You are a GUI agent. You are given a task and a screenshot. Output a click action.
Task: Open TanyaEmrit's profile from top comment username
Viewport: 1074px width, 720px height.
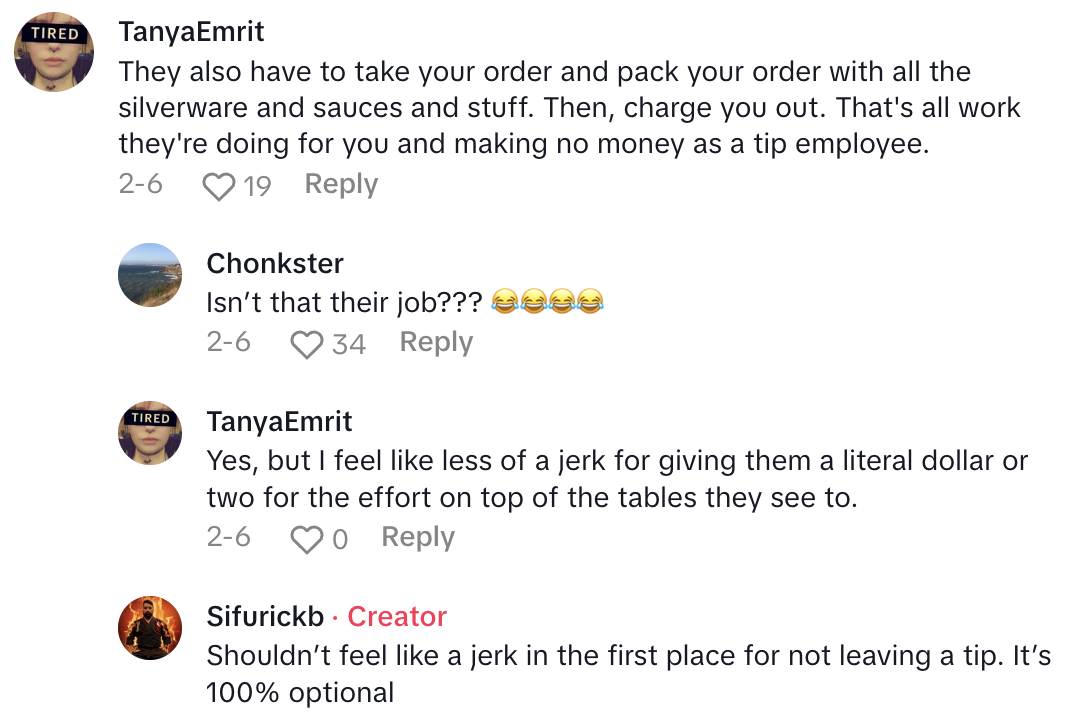tap(191, 31)
